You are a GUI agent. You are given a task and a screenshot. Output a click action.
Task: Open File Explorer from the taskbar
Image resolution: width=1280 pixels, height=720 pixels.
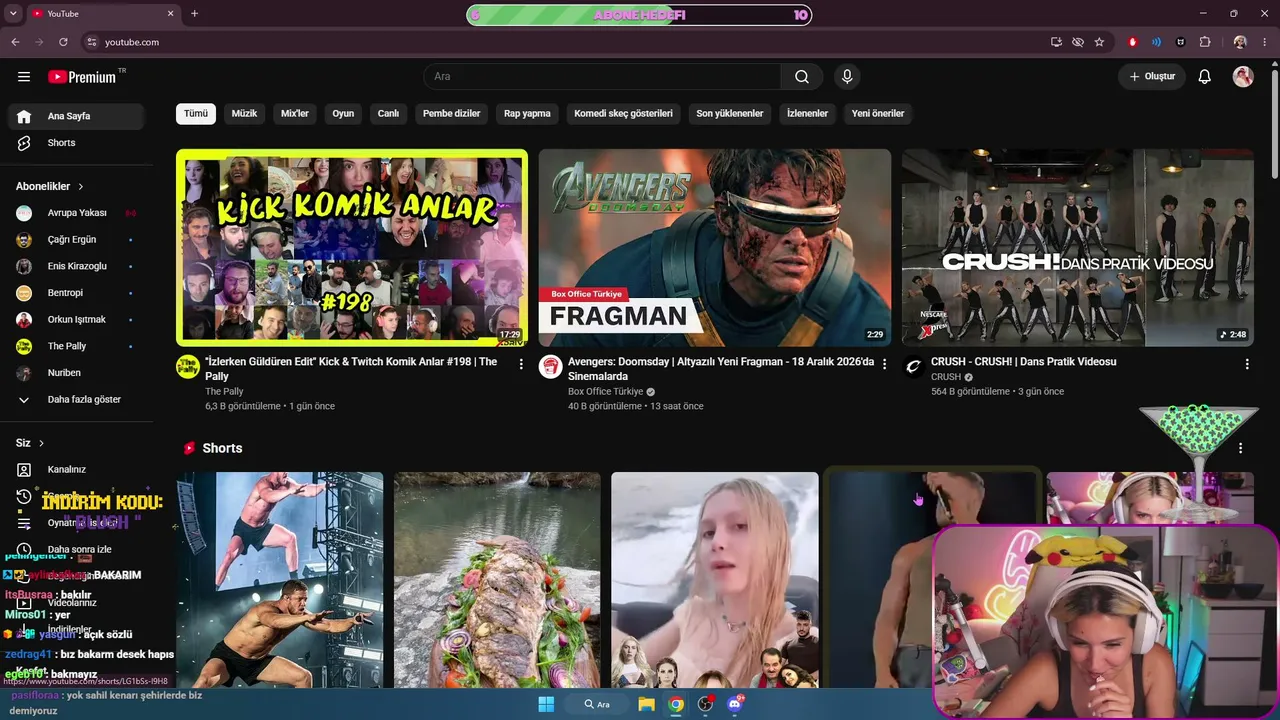(x=647, y=704)
